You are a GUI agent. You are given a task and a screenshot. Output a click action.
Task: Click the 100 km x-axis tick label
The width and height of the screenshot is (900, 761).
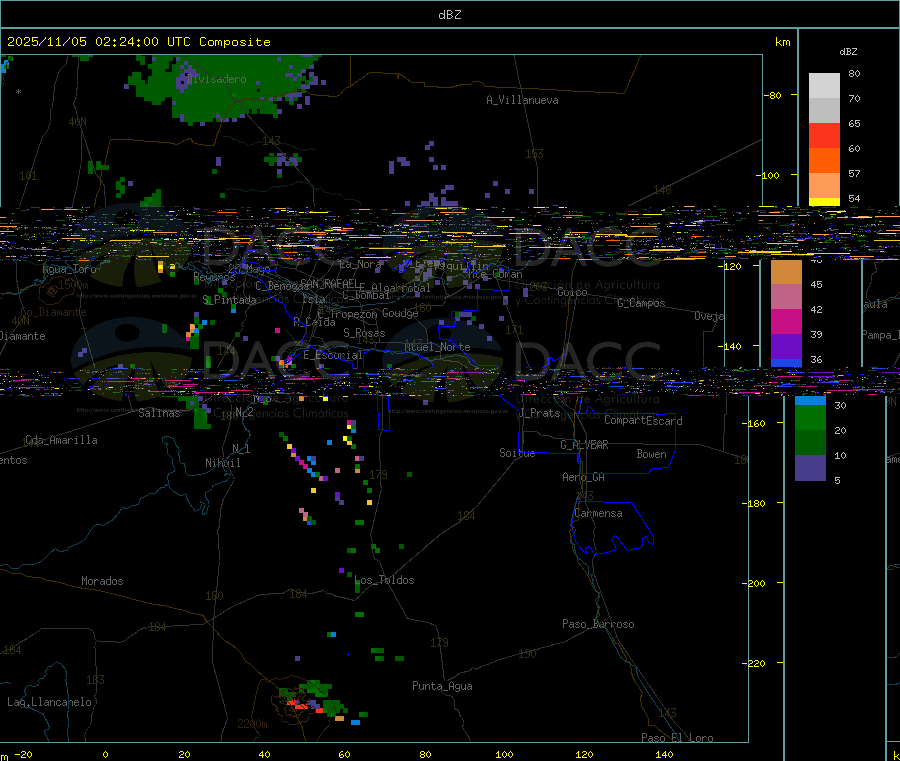(x=504, y=754)
